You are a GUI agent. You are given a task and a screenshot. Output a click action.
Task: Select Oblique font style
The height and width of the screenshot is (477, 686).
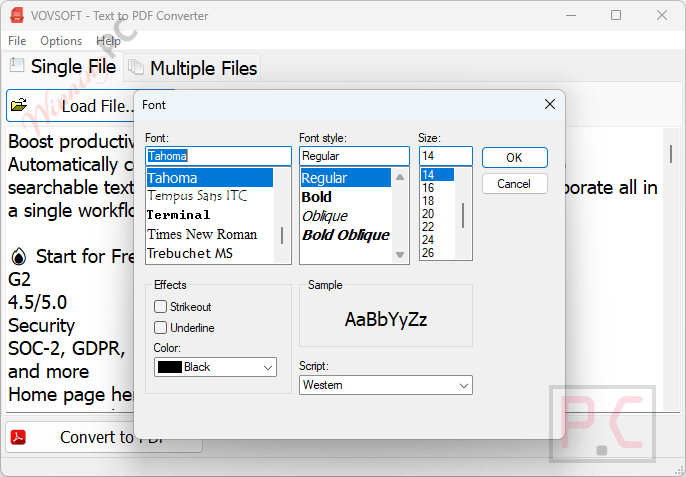tap(346, 216)
